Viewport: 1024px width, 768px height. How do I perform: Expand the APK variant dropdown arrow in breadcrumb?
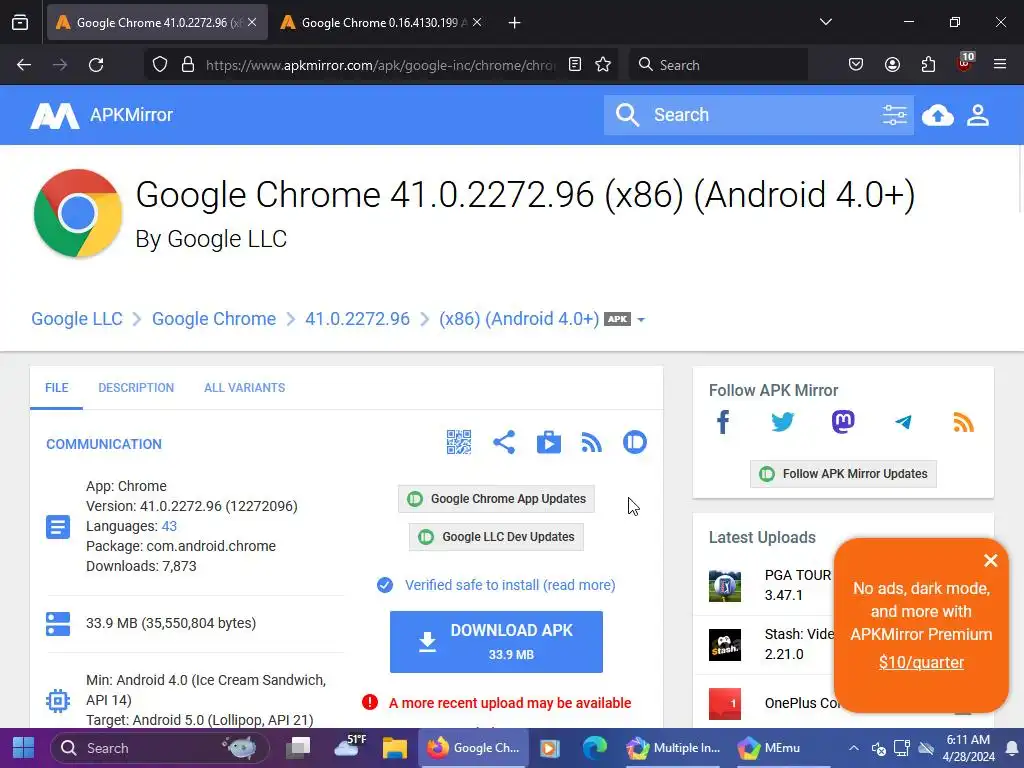coord(641,319)
